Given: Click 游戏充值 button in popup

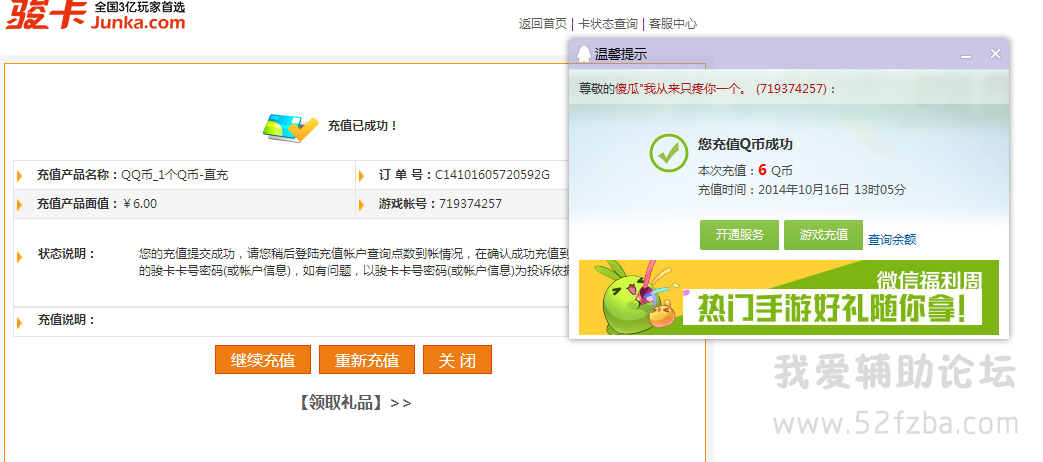Looking at the screenshot, I should click(x=823, y=235).
